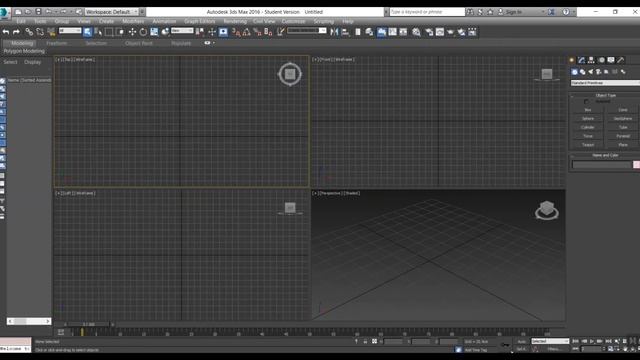Screen dimensions: 640x360
Task: Open the Rendered Frame Window icon
Action: 440,32
